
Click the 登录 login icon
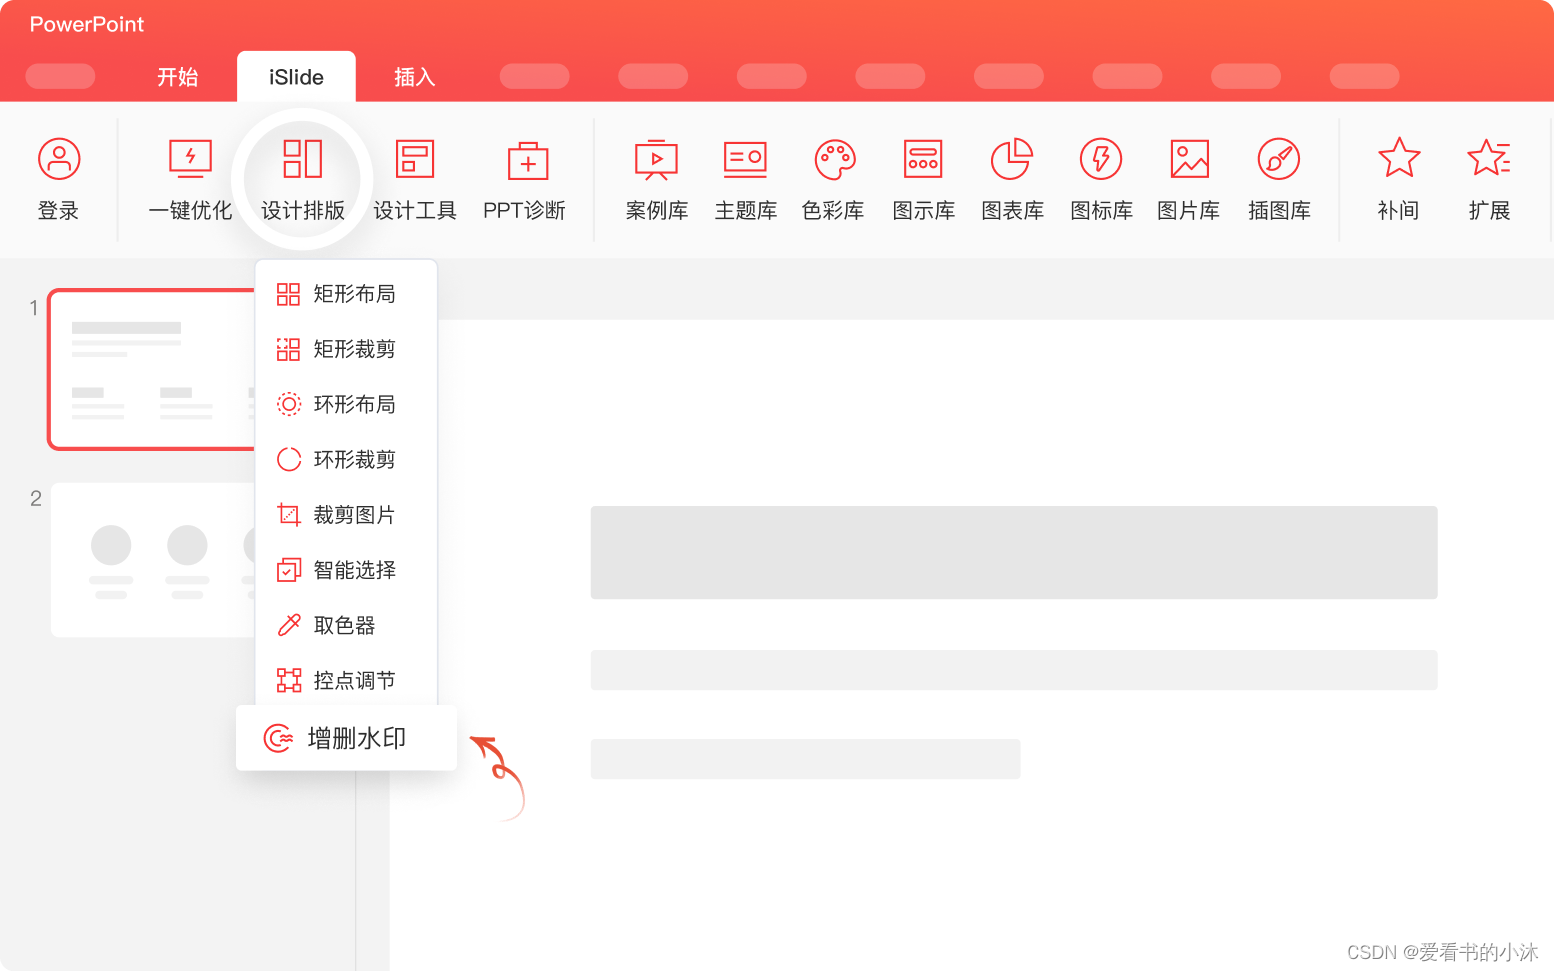tap(58, 159)
